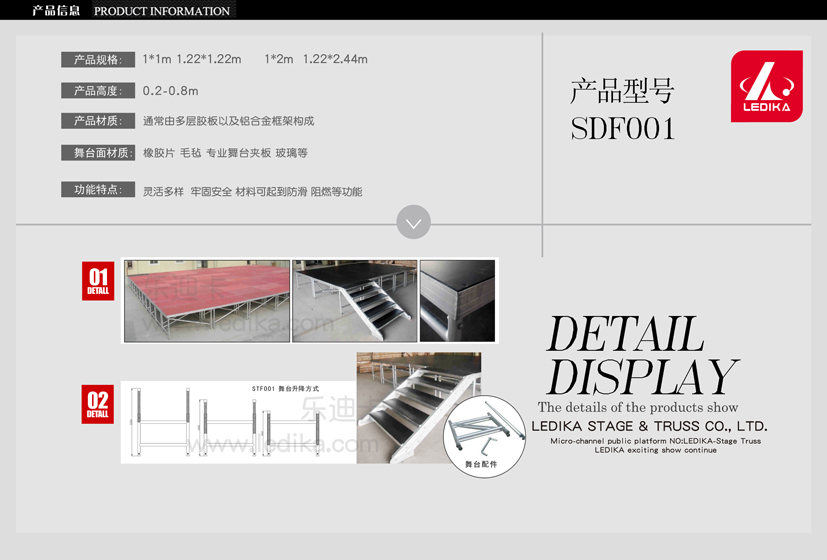
Task: Click the 舞台配件 caption
Action: point(481,465)
